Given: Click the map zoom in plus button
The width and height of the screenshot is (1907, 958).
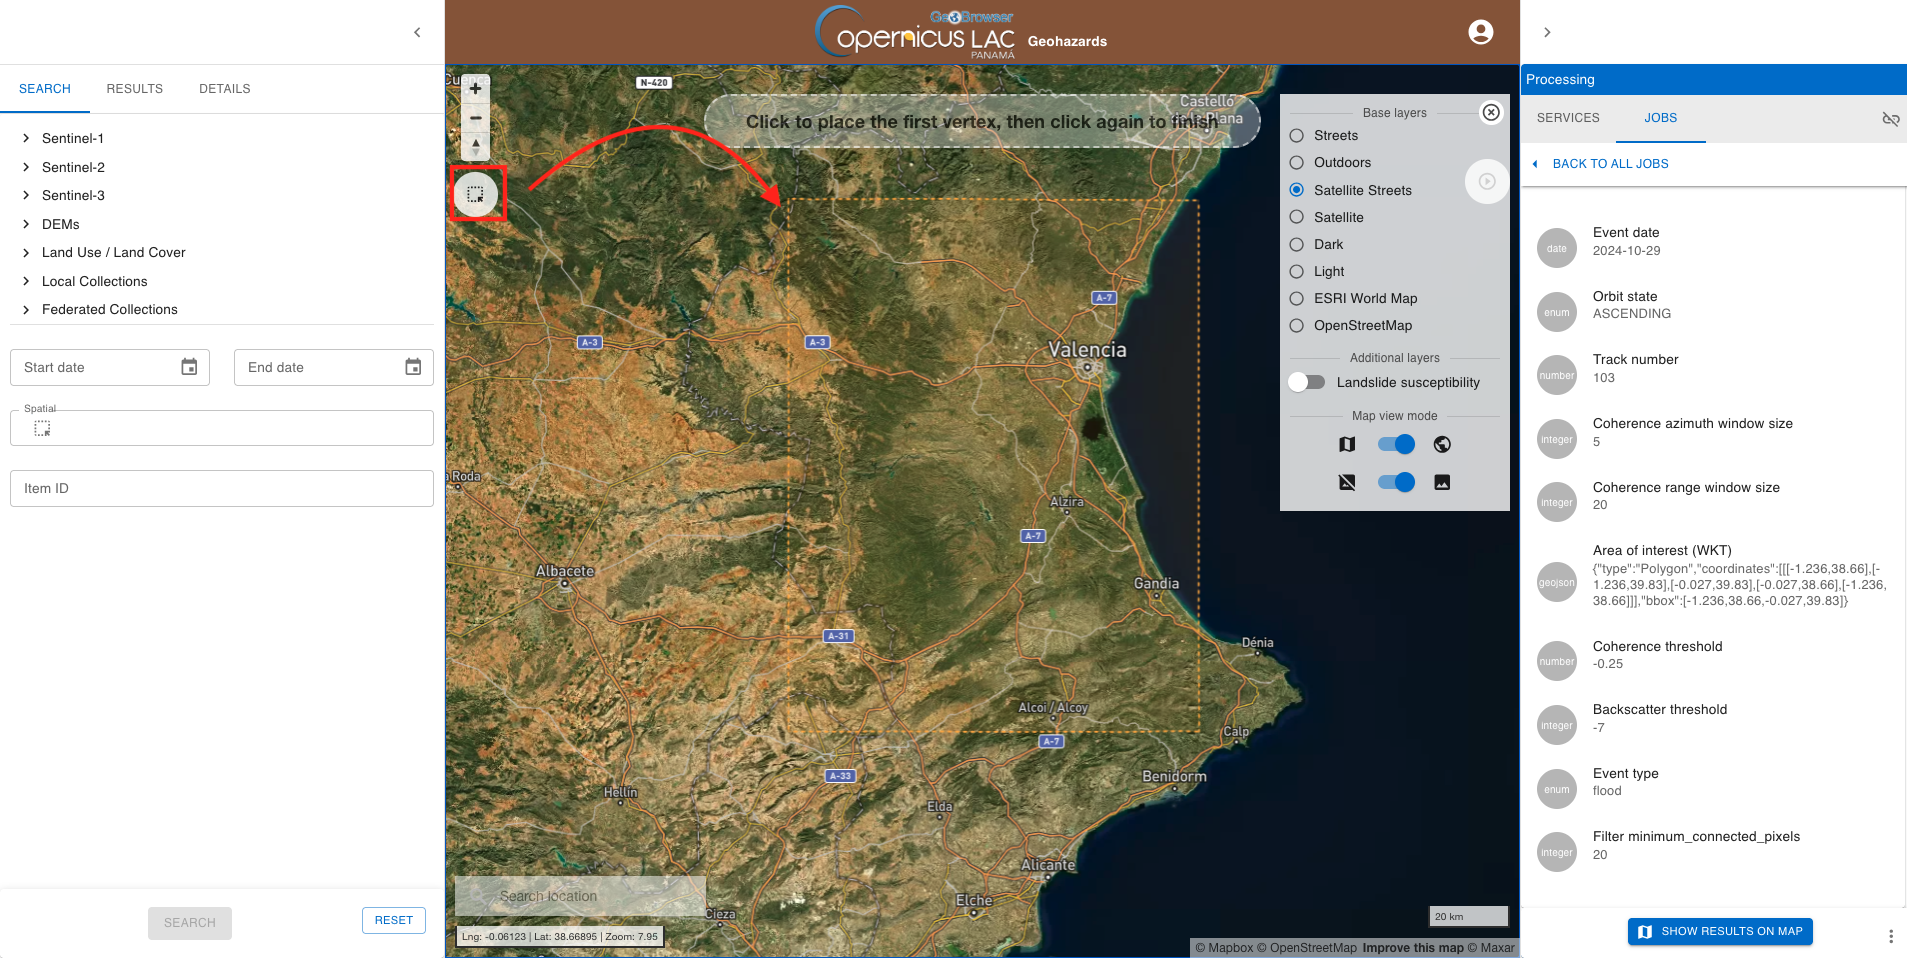Looking at the screenshot, I should [x=475, y=89].
